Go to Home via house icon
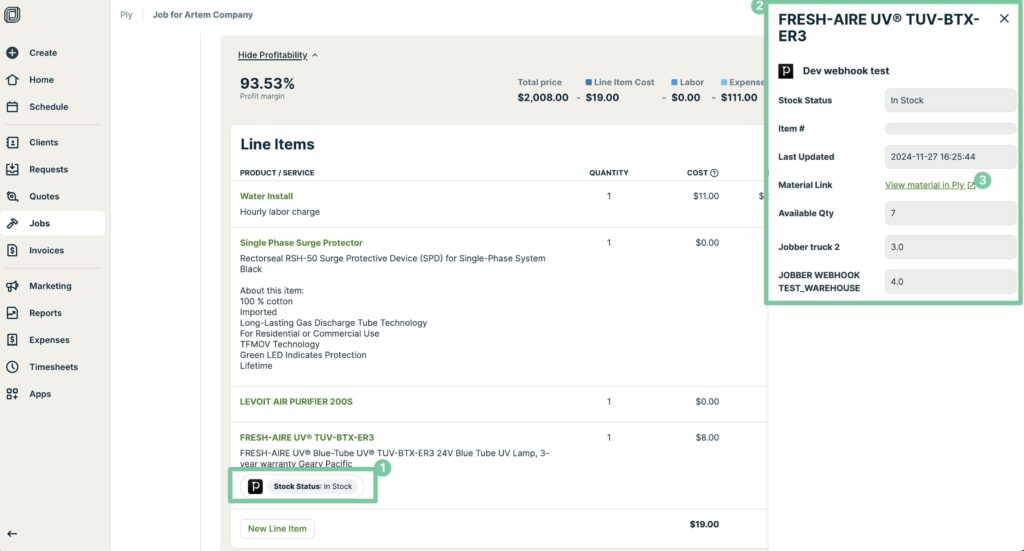1024x551 pixels. click(x=12, y=80)
